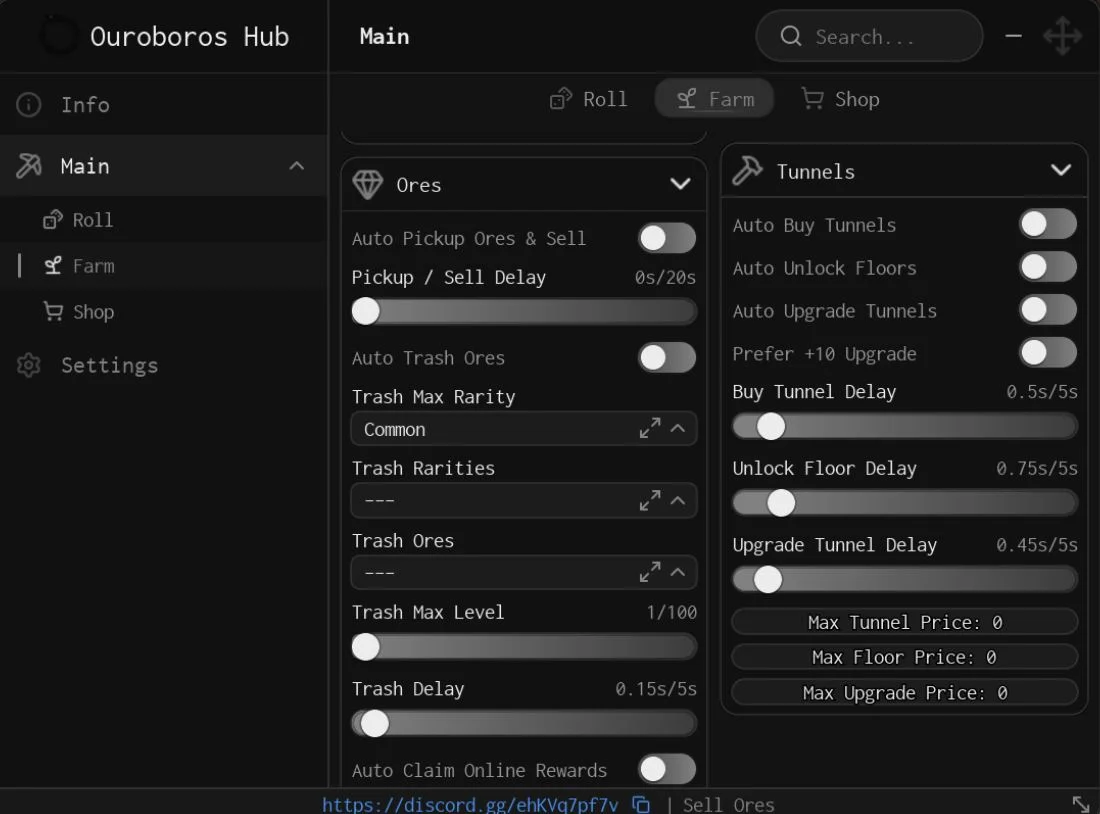Select Farm in the sidebar submenu
This screenshot has width=1100, height=814.
tap(163, 266)
